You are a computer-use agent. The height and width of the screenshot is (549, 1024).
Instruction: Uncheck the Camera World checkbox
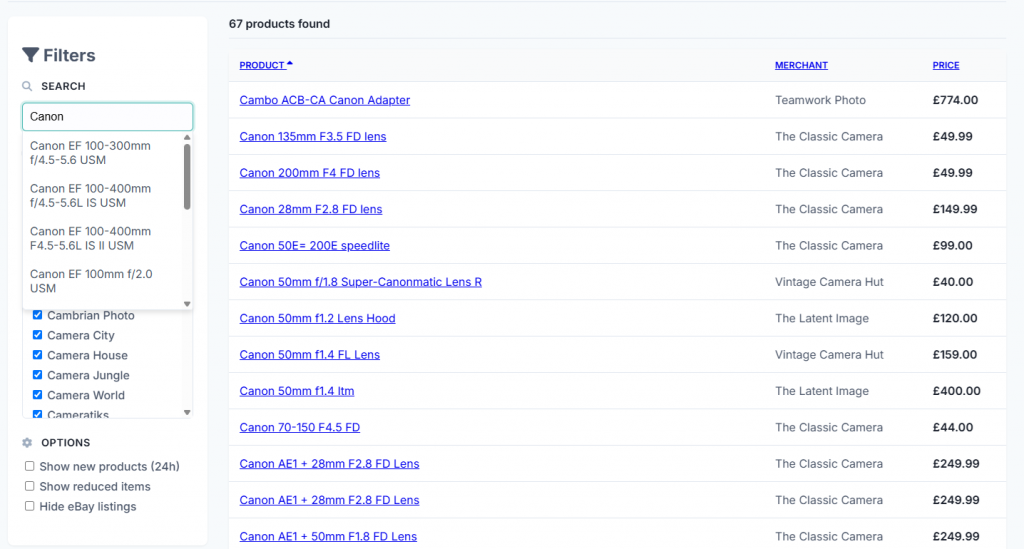37,395
